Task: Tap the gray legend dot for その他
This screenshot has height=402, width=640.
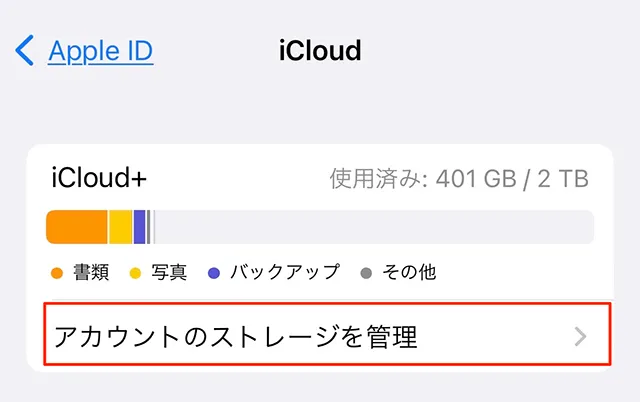Action: (366, 272)
